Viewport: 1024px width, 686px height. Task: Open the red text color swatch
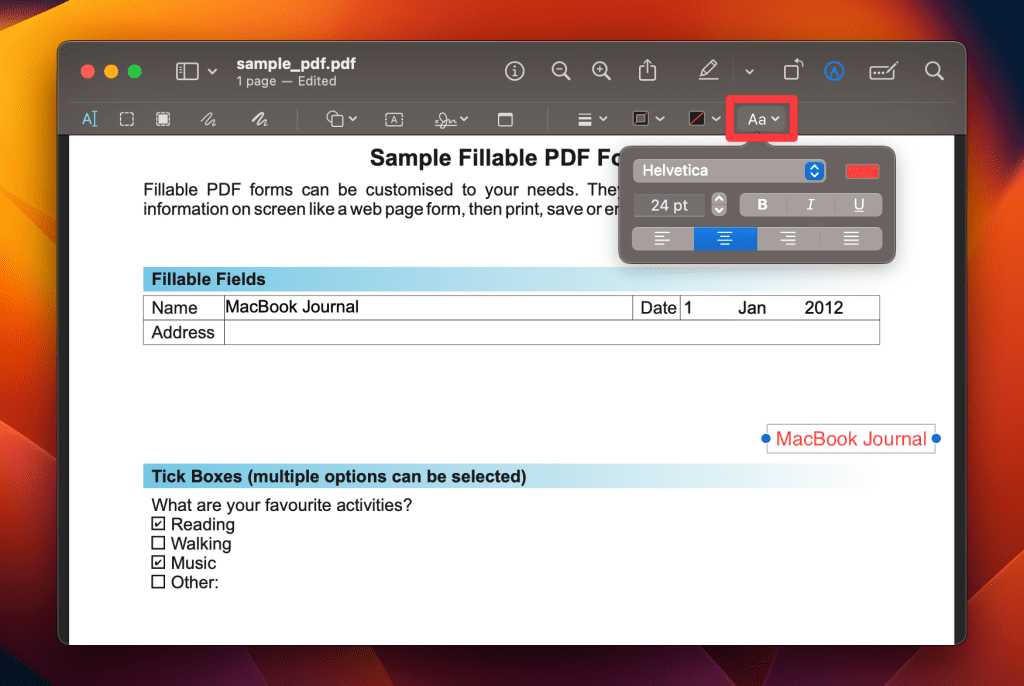tap(862, 171)
